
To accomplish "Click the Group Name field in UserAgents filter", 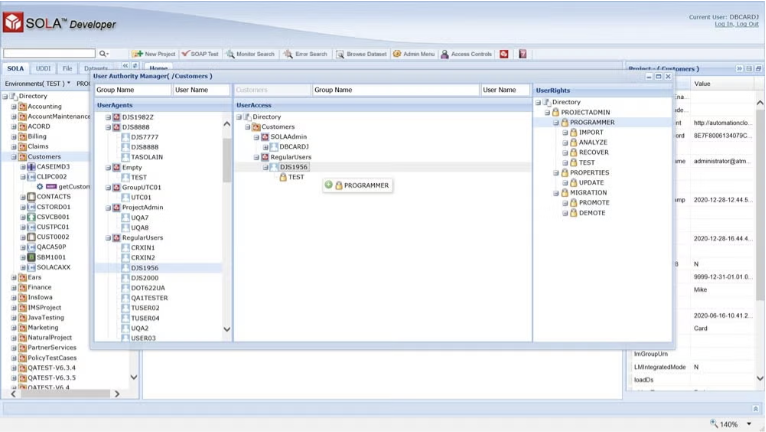I will [133, 90].
